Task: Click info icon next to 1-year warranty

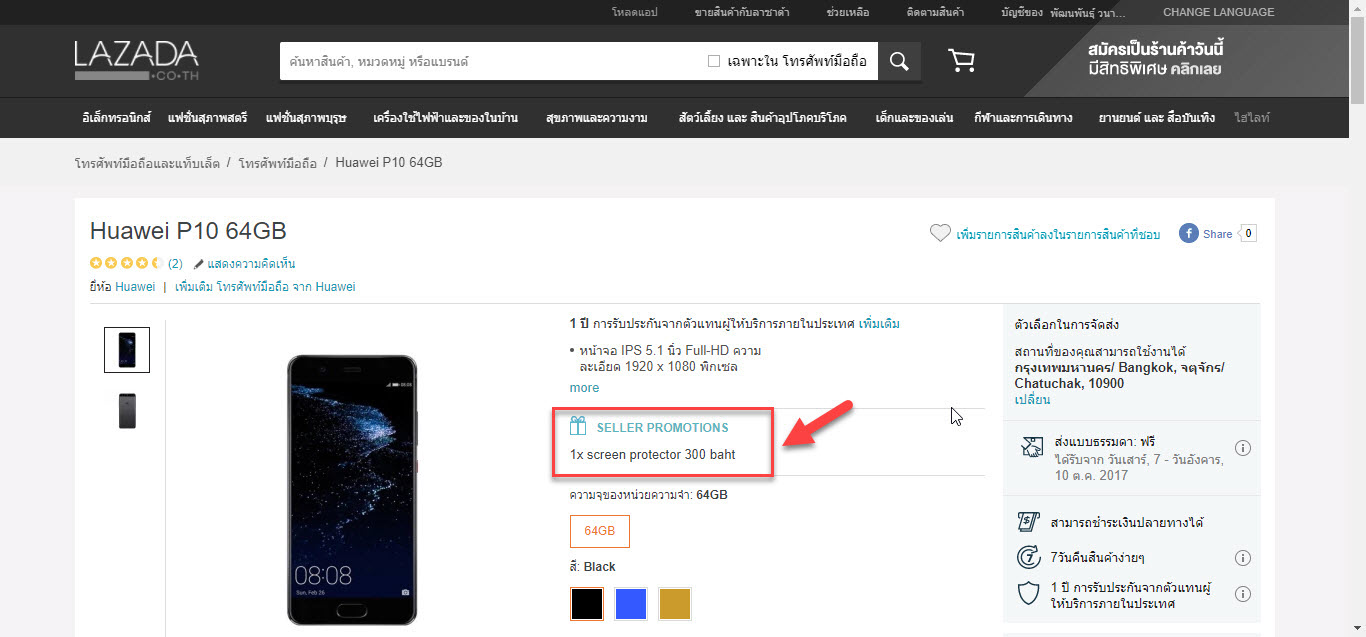Action: pos(1243,594)
